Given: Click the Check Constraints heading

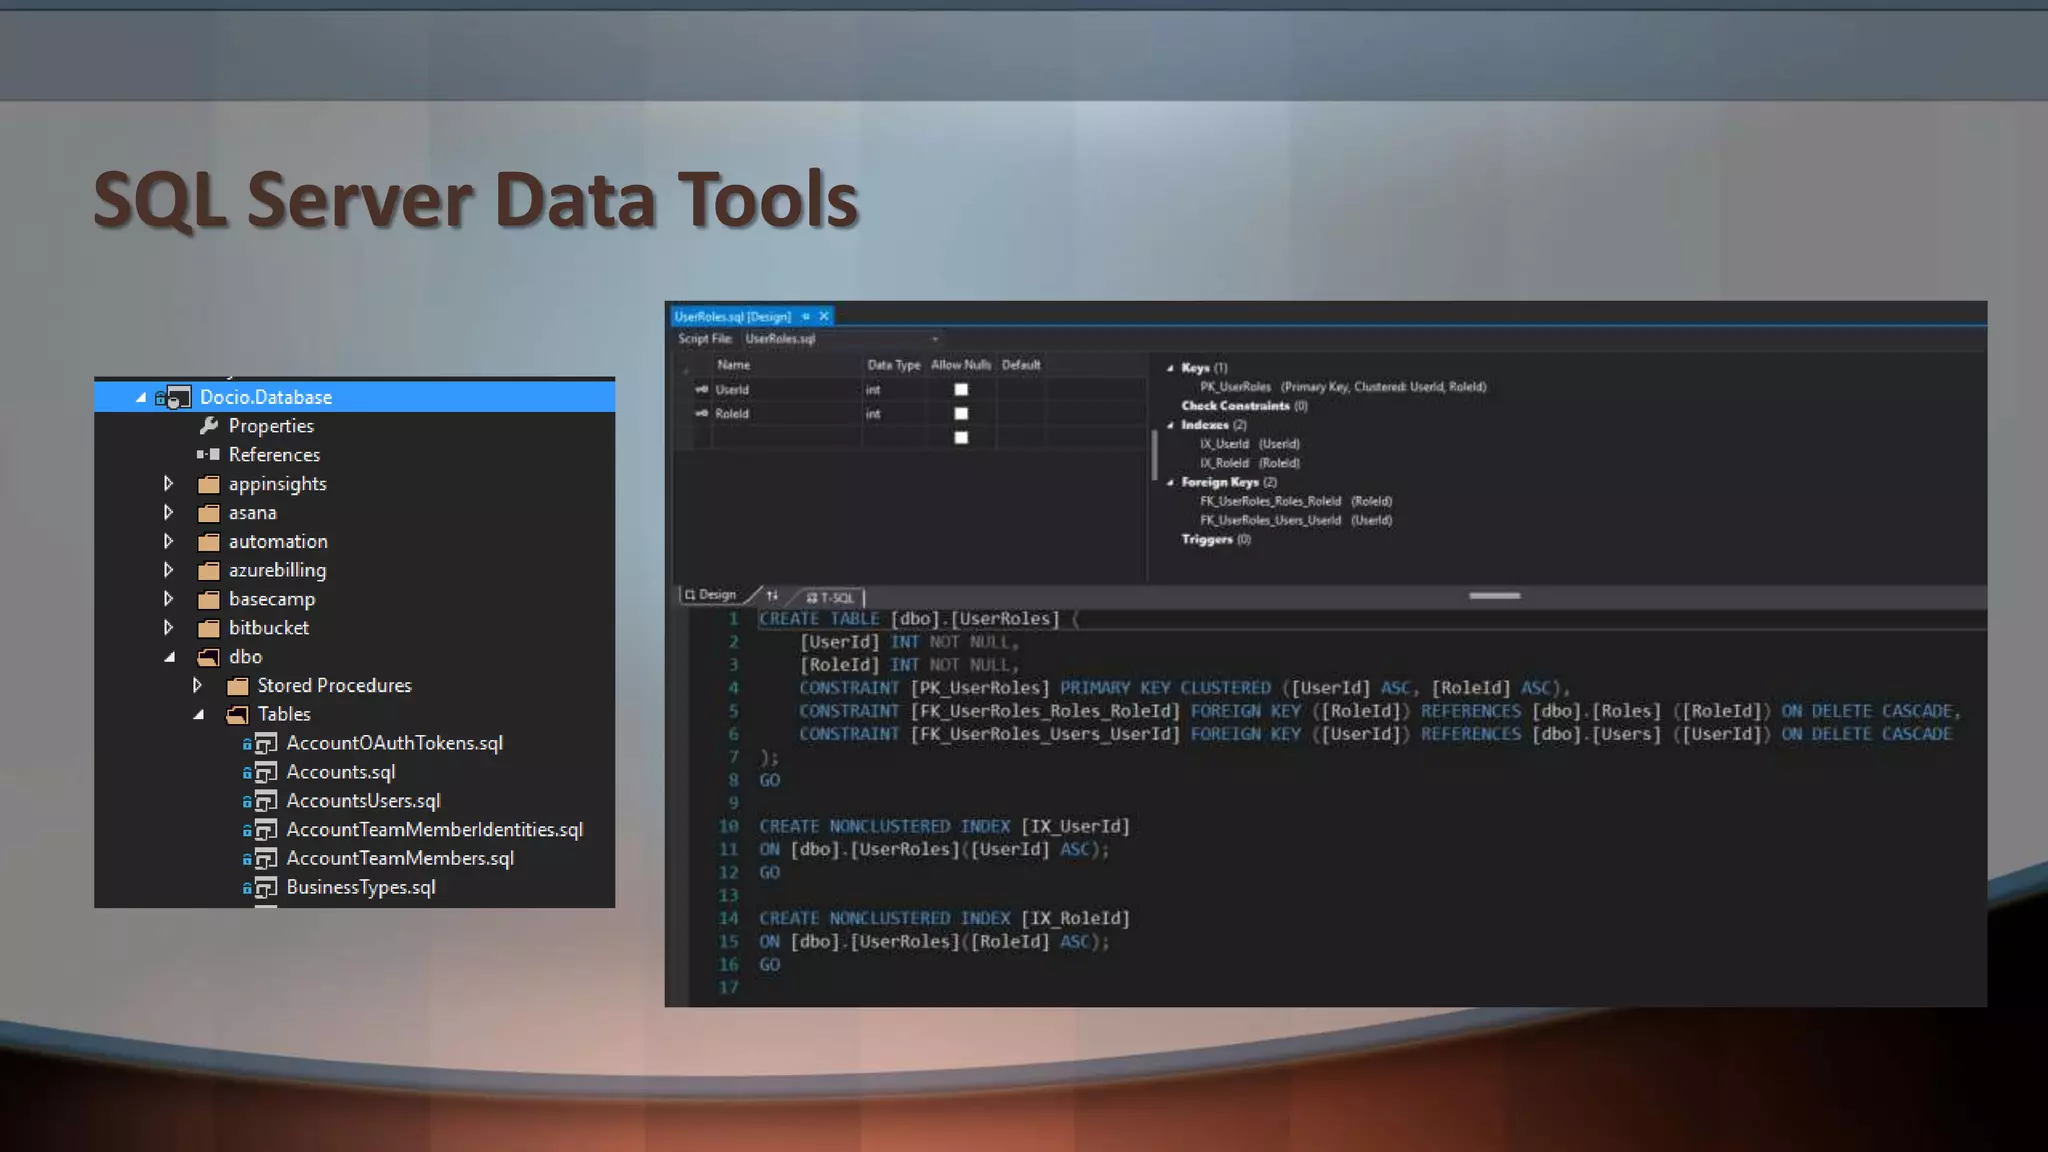Looking at the screenshot, I should pyautogui.click(x=1244, y=406).
